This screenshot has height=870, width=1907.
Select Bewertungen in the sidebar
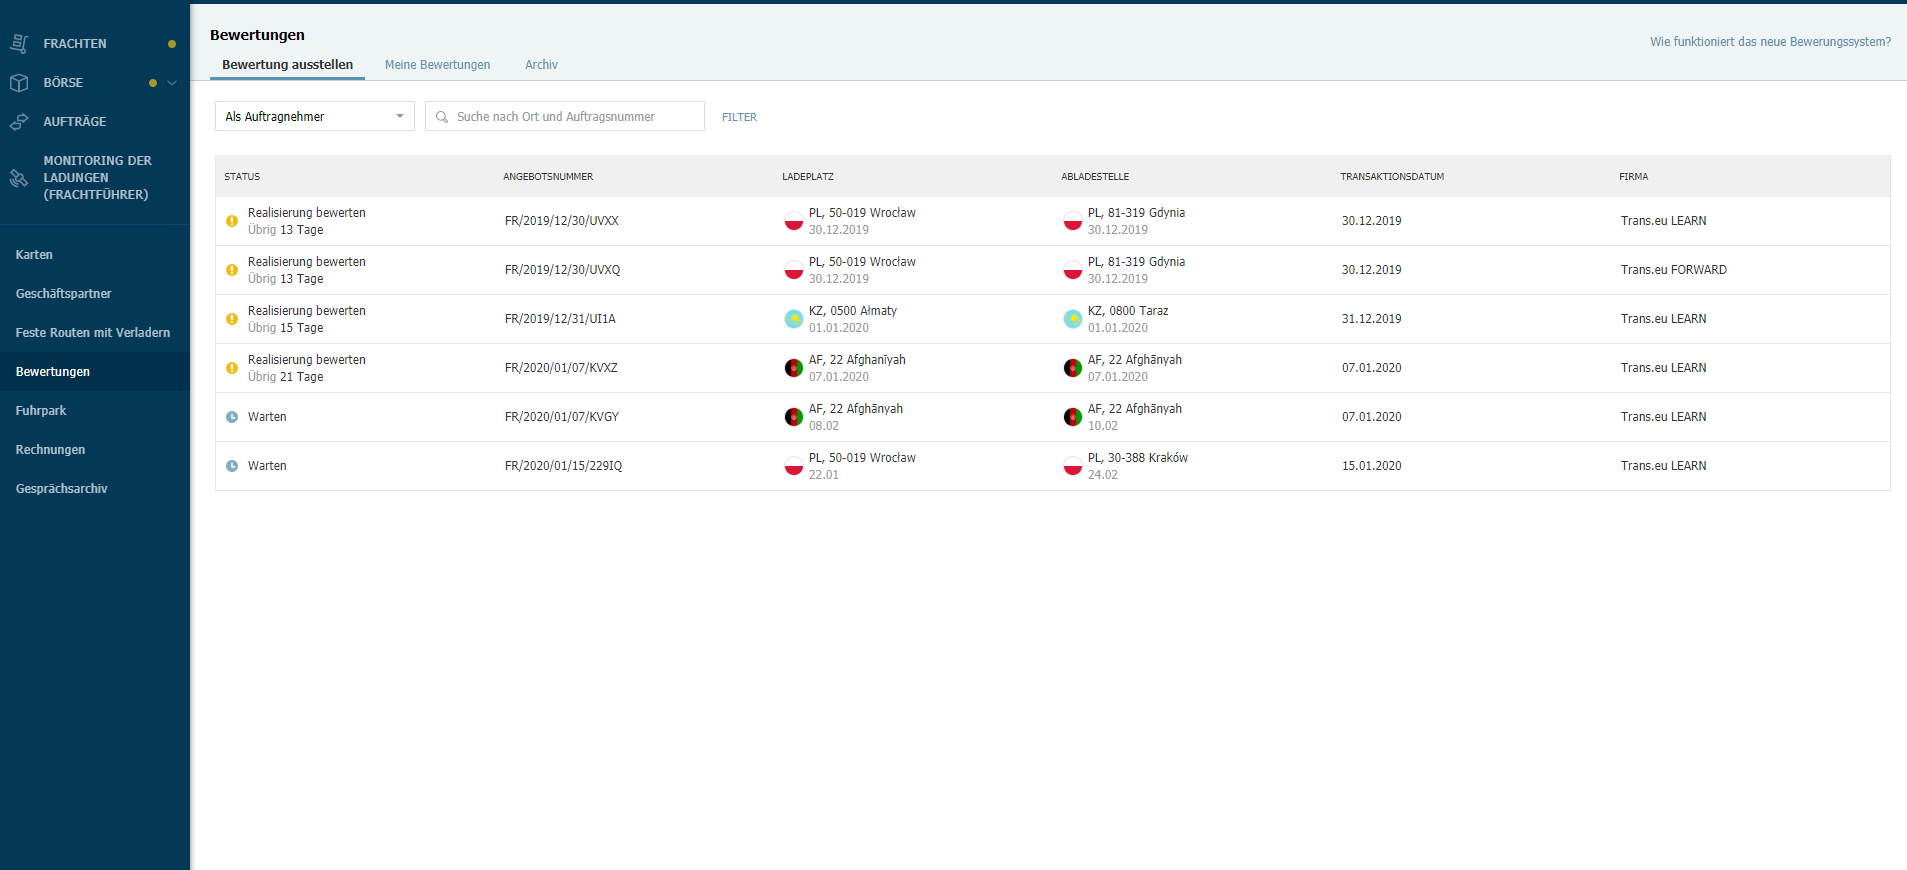click(53, 372)
